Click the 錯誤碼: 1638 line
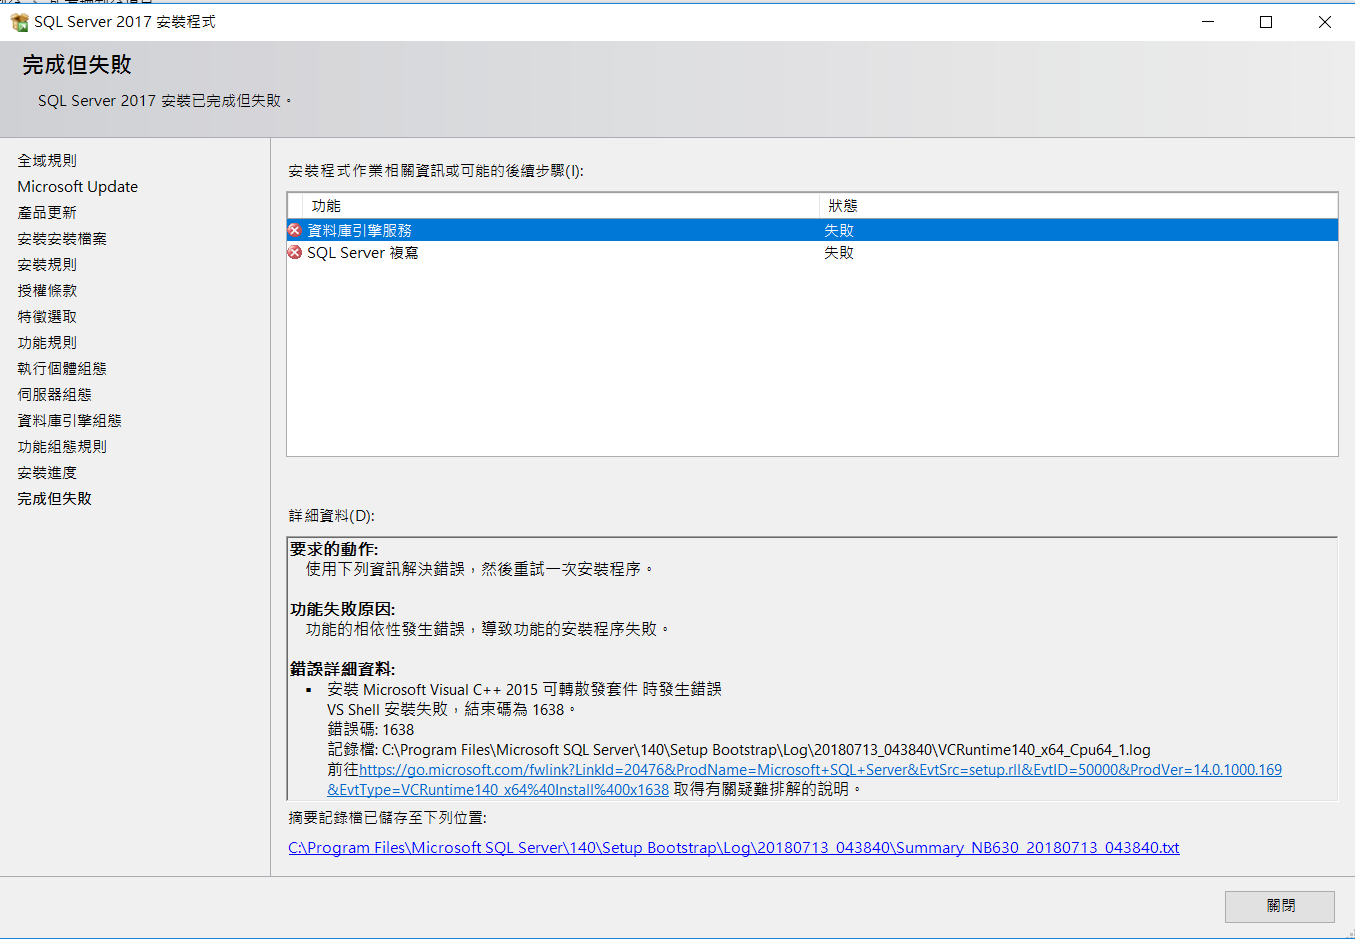 click(x=371, y=729)
